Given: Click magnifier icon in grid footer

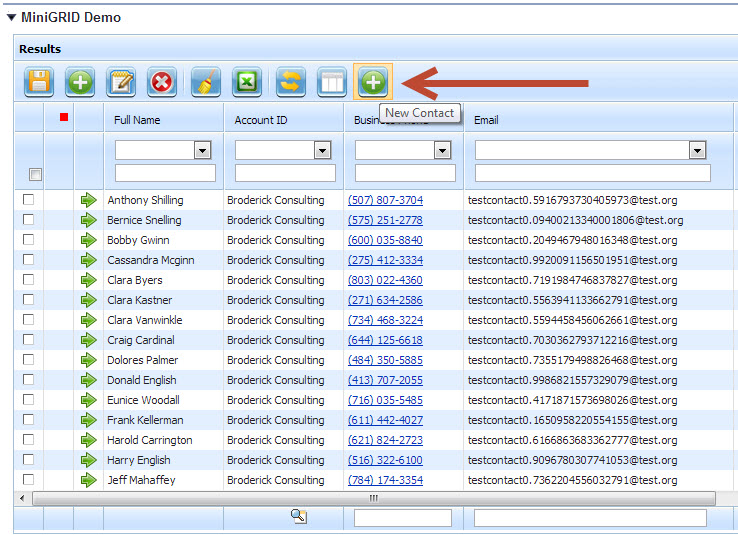Looking at the screenshot, I should [x=298, y=515].
